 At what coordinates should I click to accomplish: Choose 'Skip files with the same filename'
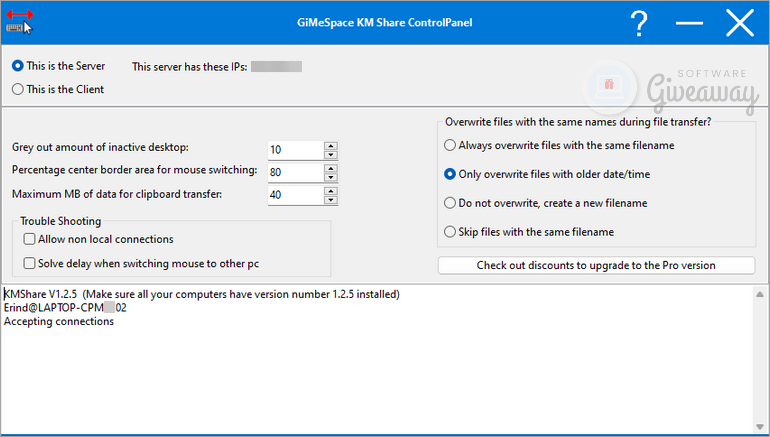click(449, 232)
